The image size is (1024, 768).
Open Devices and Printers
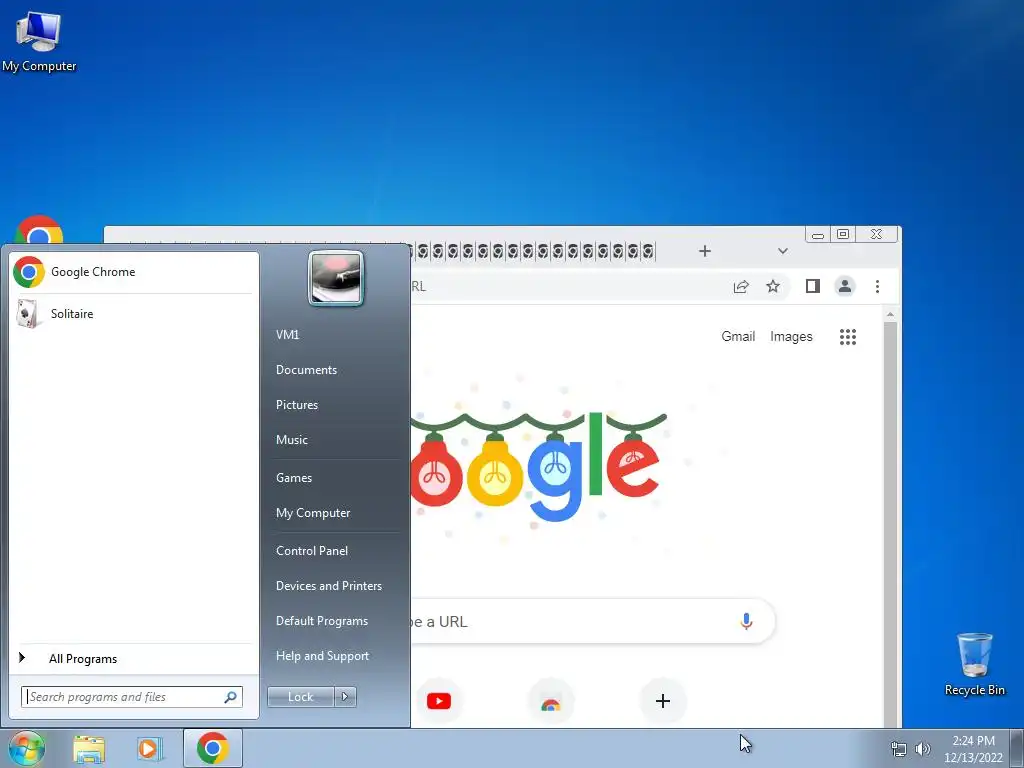pyautogui.click(x=328, y=586)
